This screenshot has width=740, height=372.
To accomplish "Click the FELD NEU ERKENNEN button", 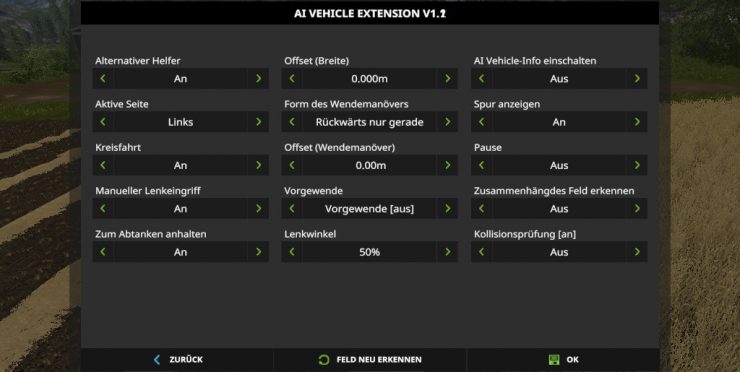I will [x=370, y=360].
